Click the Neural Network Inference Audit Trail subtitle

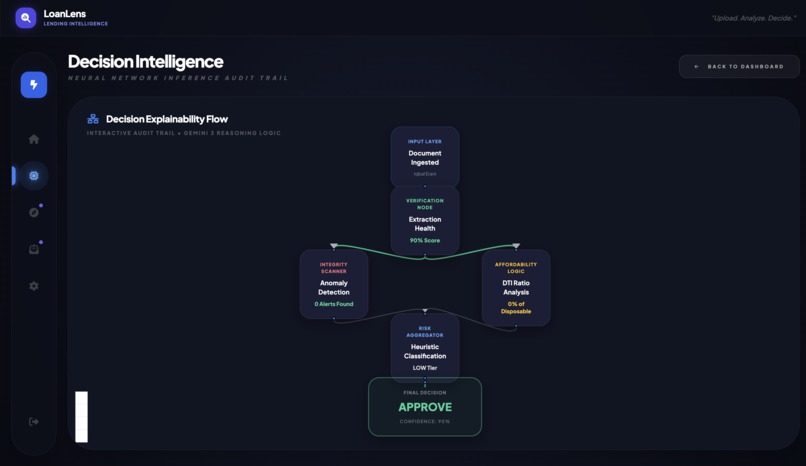[178, 78]
